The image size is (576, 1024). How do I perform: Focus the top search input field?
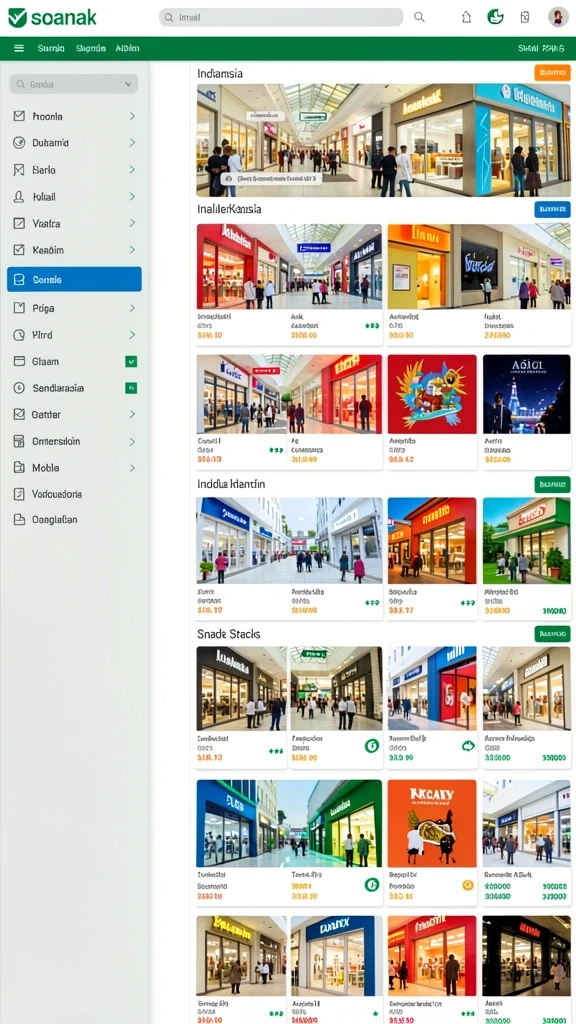tap(281, 18)
